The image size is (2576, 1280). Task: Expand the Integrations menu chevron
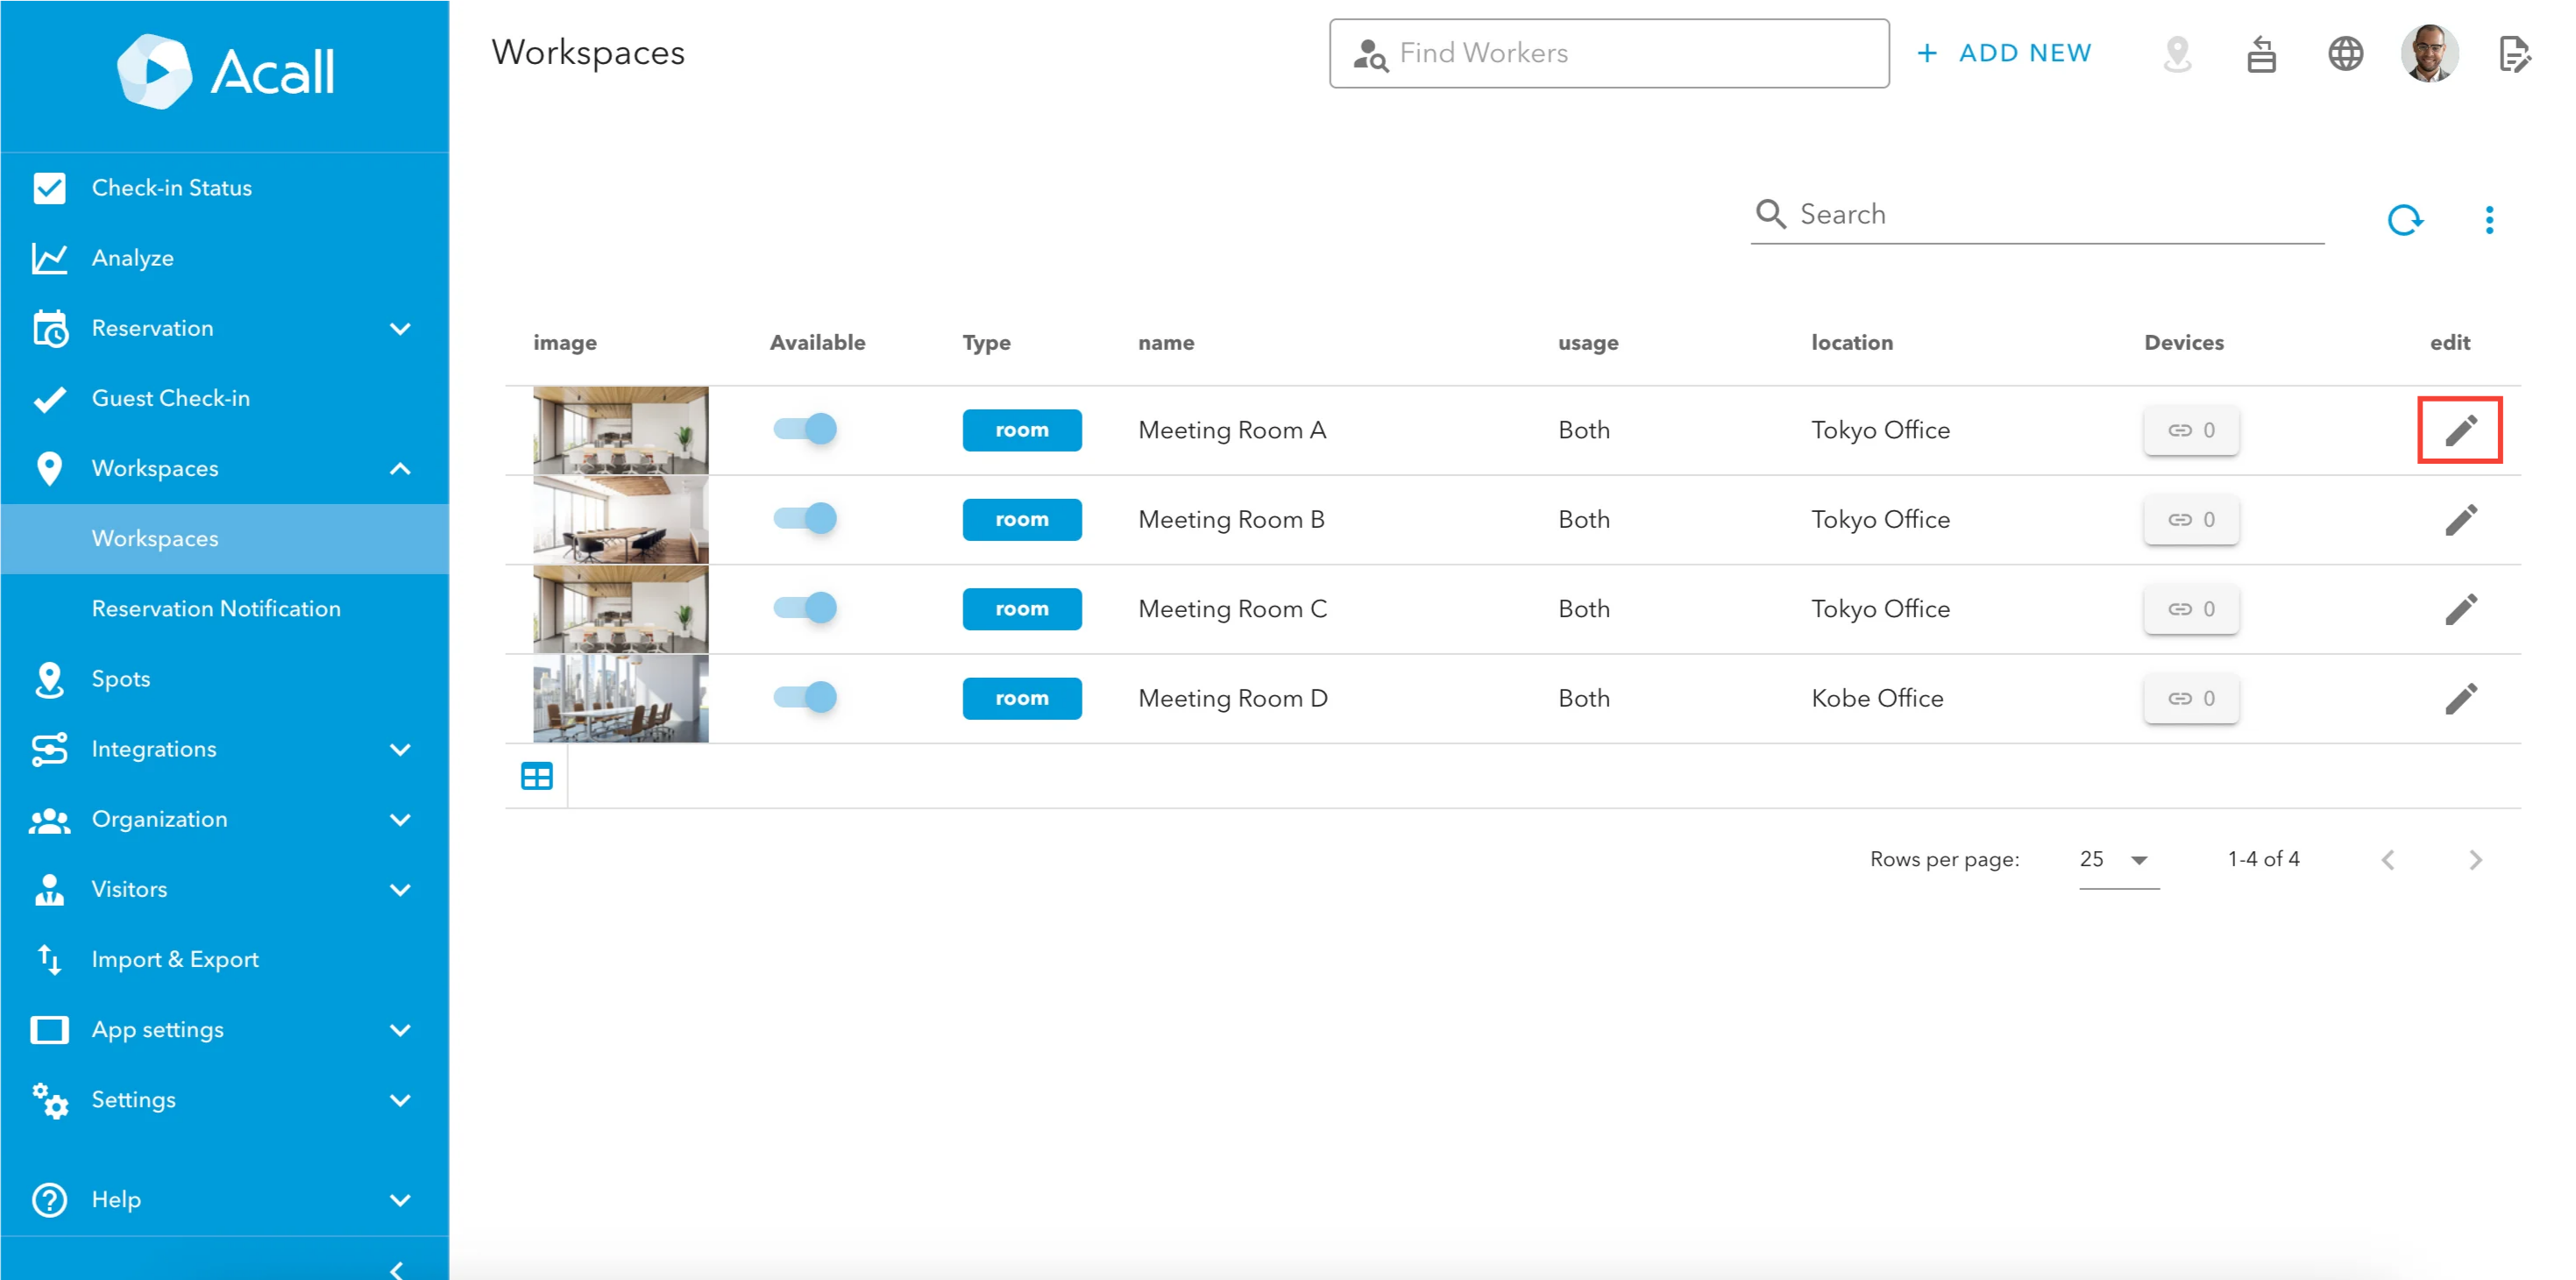pyautogui.click(x=400, y=750)
